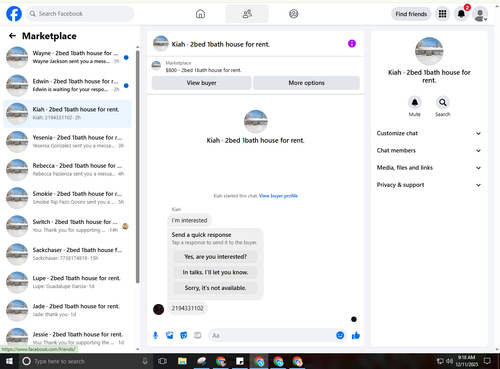Click the Windows taskbar search box
This screenshot has width=500, height=369.
click(85, 361)
